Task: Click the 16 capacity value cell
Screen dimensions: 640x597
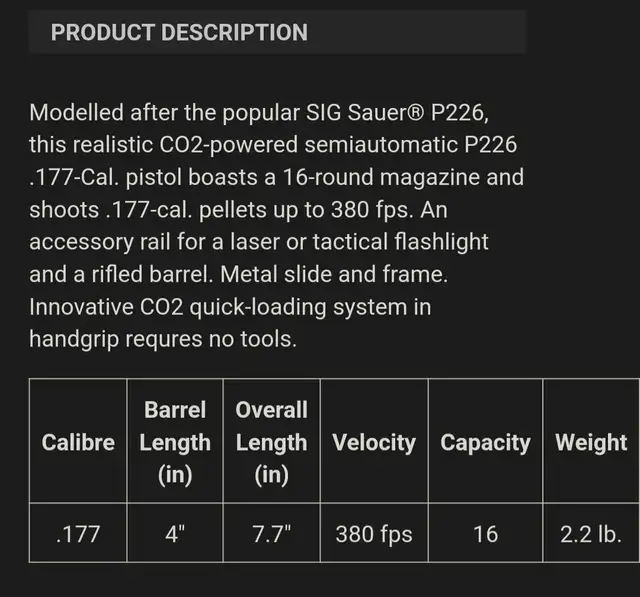Action: [x=485, y=533]
